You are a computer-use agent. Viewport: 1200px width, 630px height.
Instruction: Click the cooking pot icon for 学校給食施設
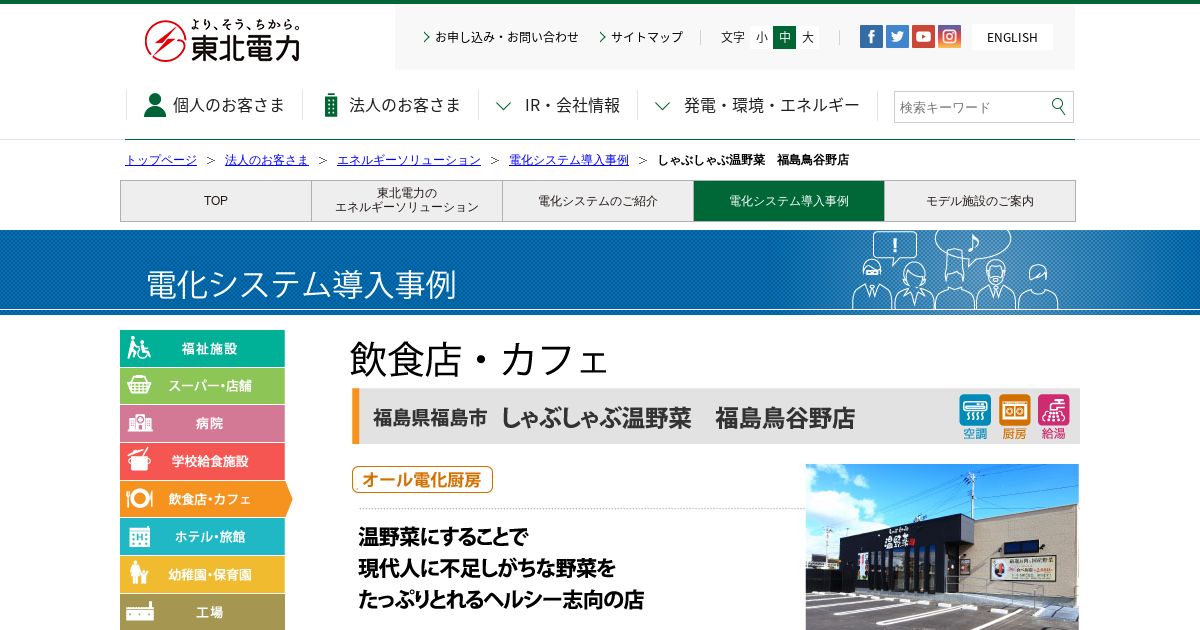[139, 460]
